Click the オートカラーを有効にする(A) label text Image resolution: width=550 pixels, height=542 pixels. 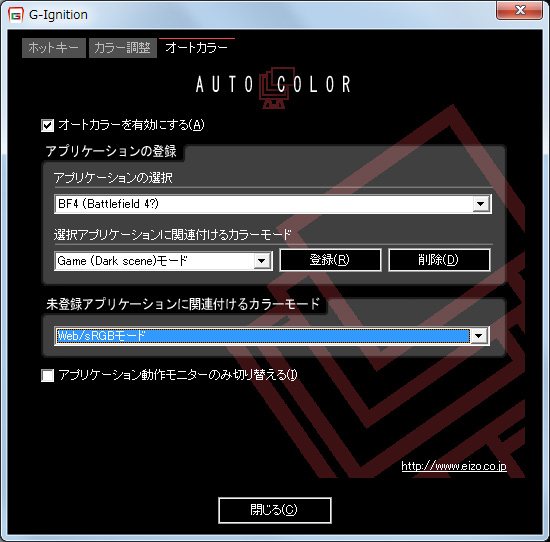[131, 125]
